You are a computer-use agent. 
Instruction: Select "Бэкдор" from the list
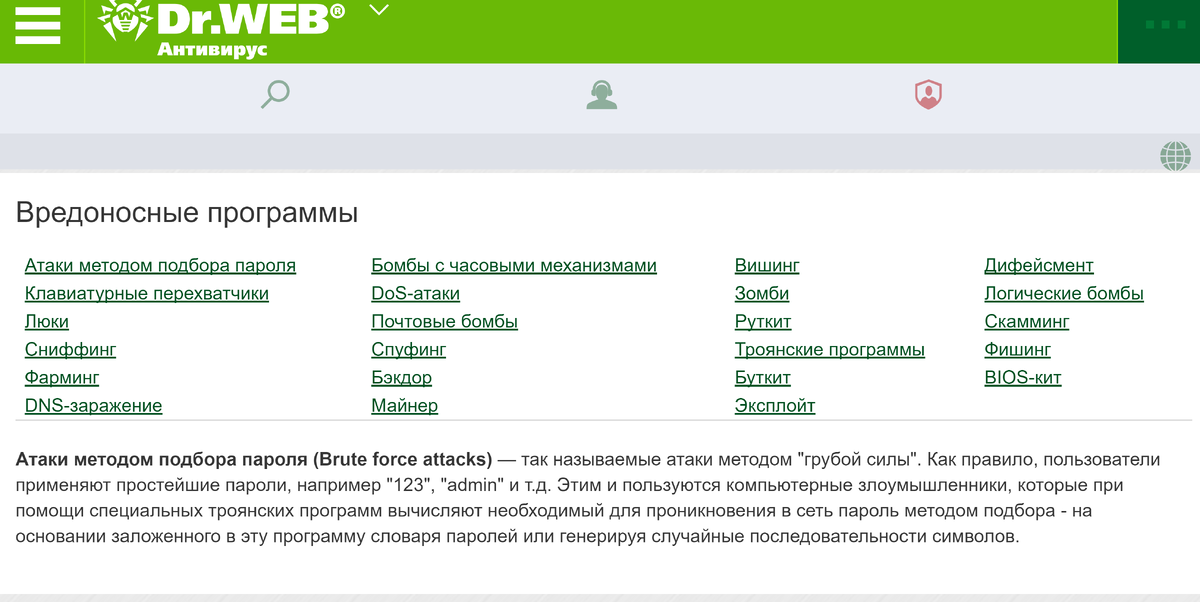pyautogui.click(x=402, y=377)
